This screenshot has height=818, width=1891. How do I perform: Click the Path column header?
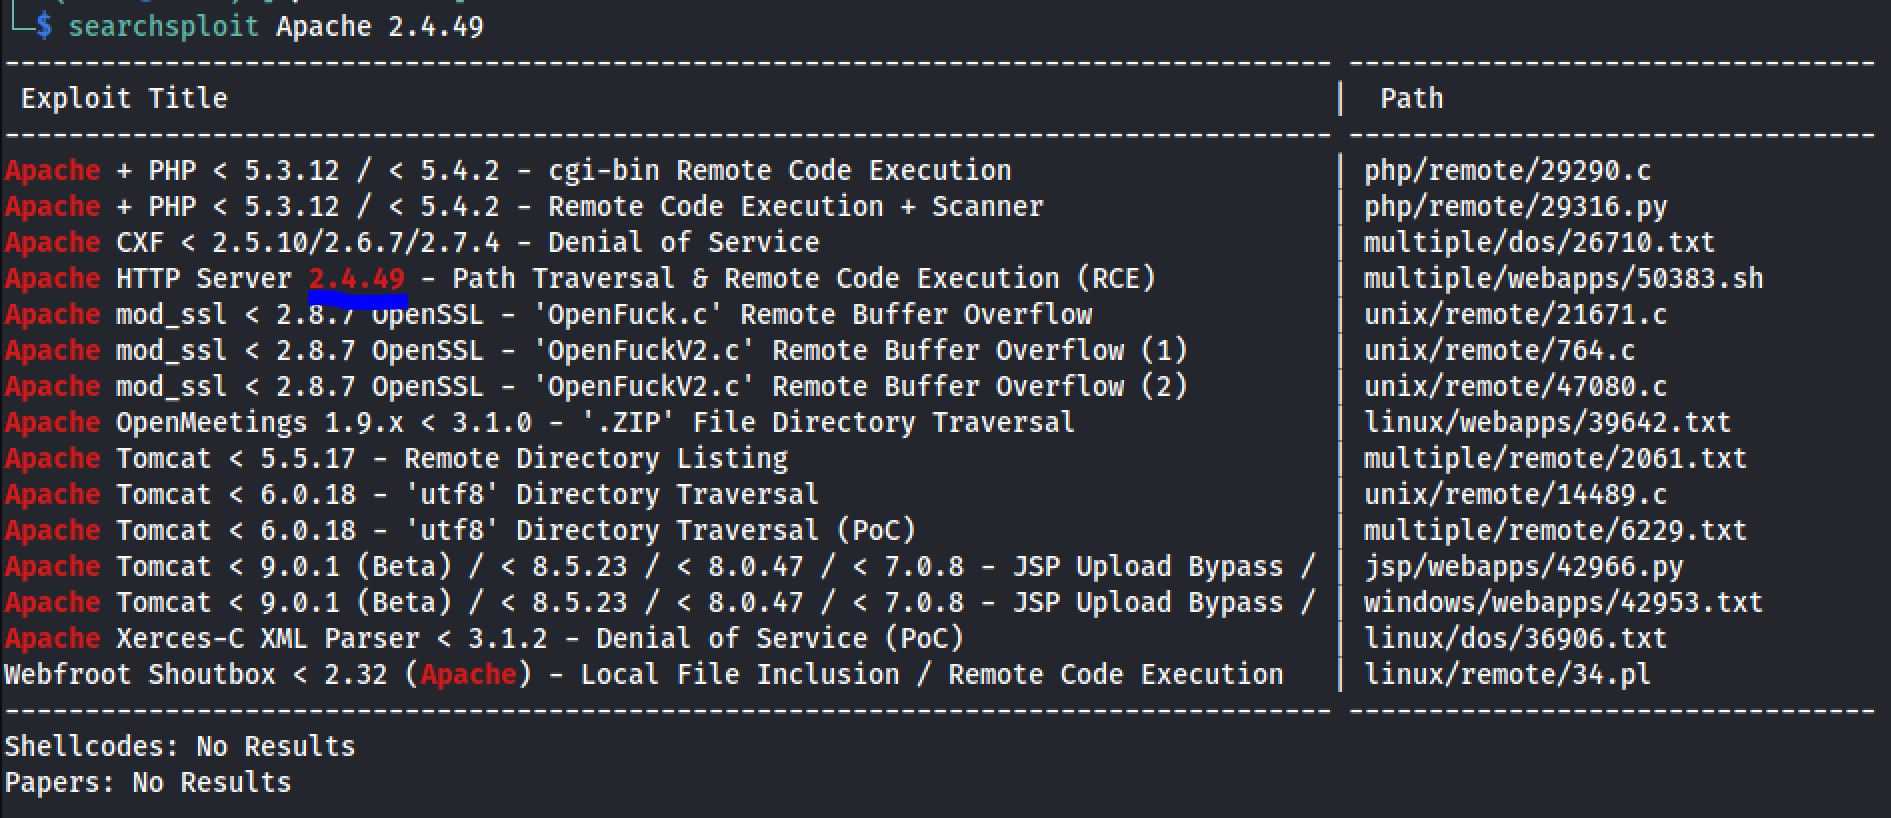coord(1411,98)
